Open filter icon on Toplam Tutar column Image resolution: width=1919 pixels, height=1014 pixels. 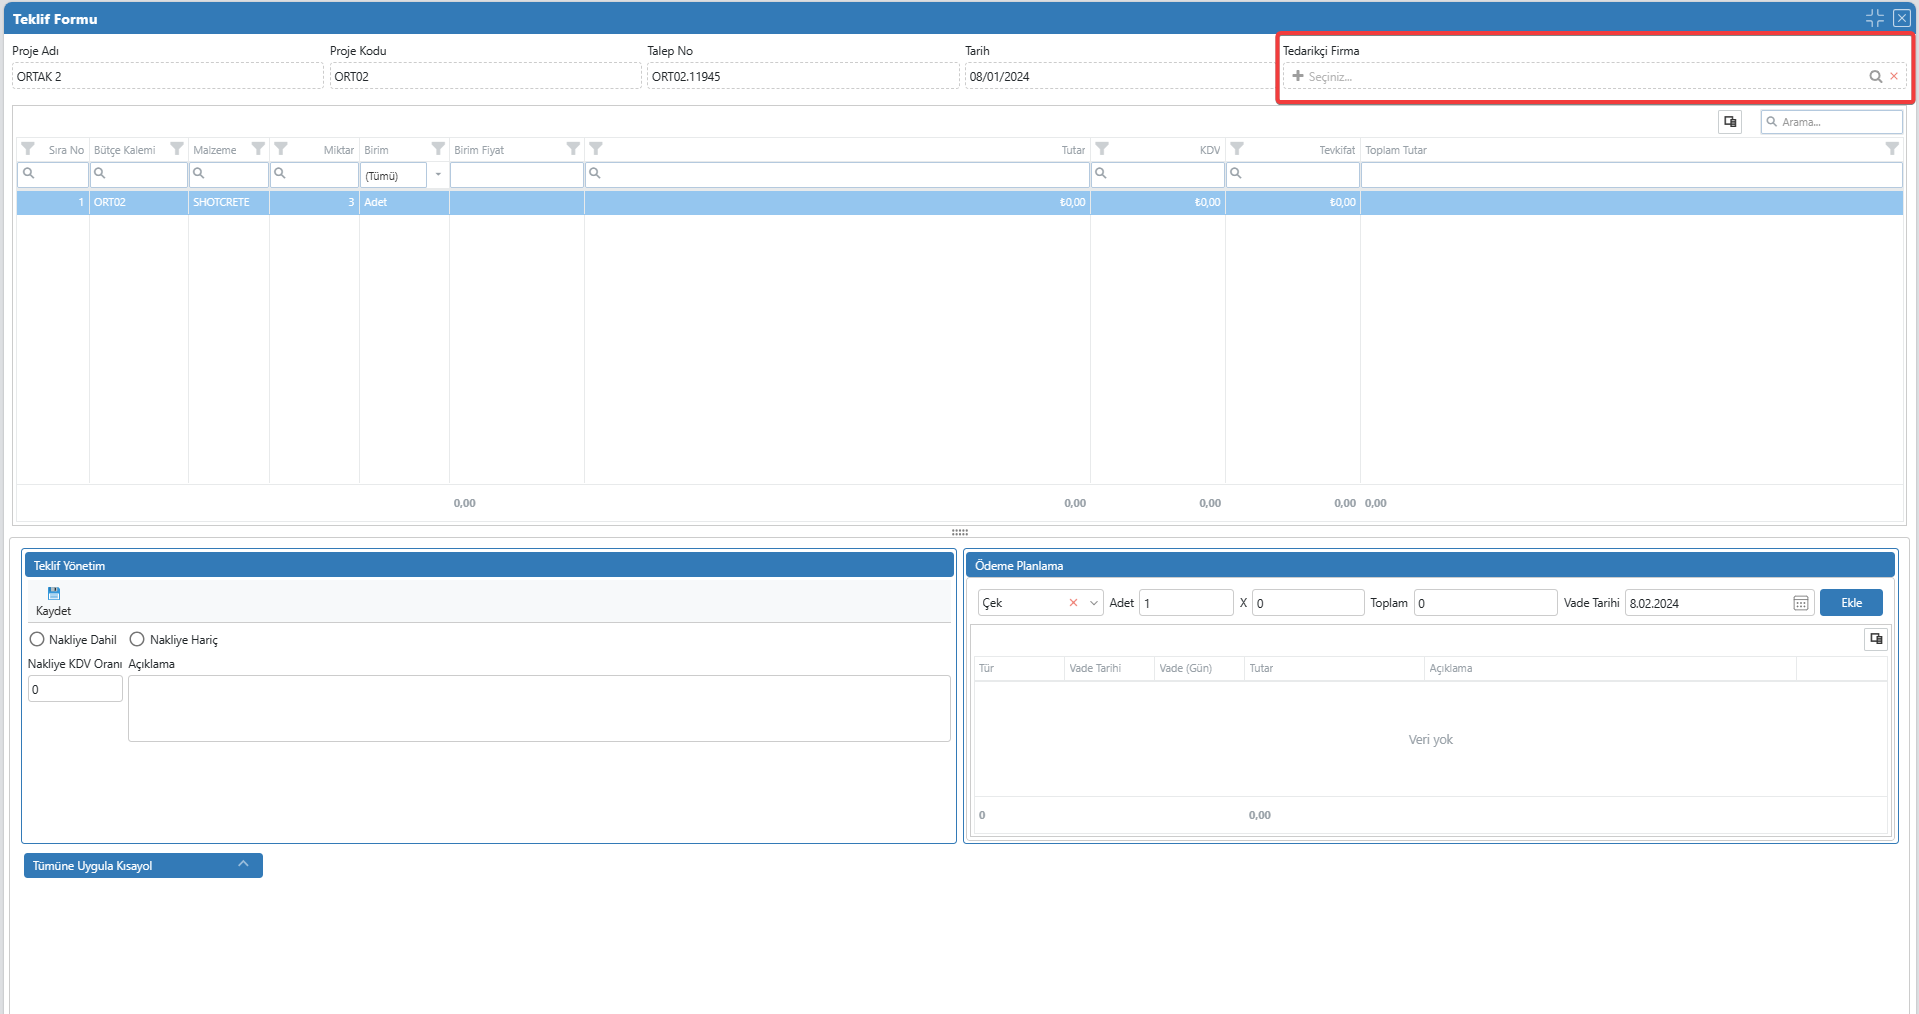click(x=1891, y=149)
